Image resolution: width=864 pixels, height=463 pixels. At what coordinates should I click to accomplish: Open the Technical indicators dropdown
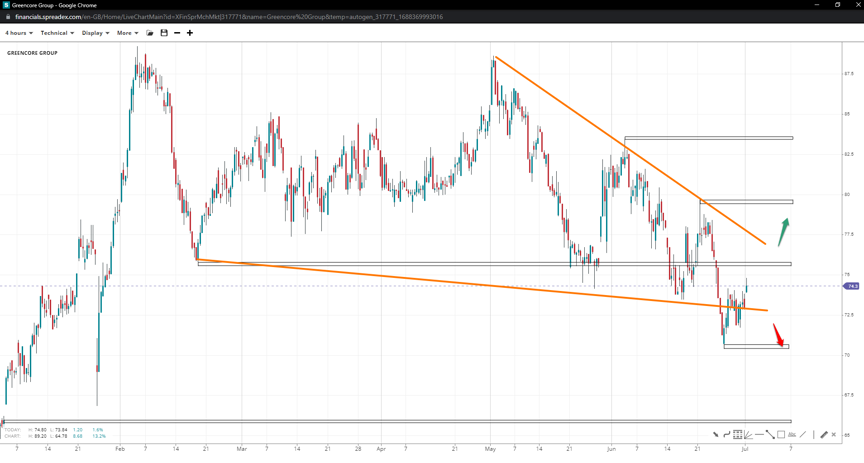56,33
